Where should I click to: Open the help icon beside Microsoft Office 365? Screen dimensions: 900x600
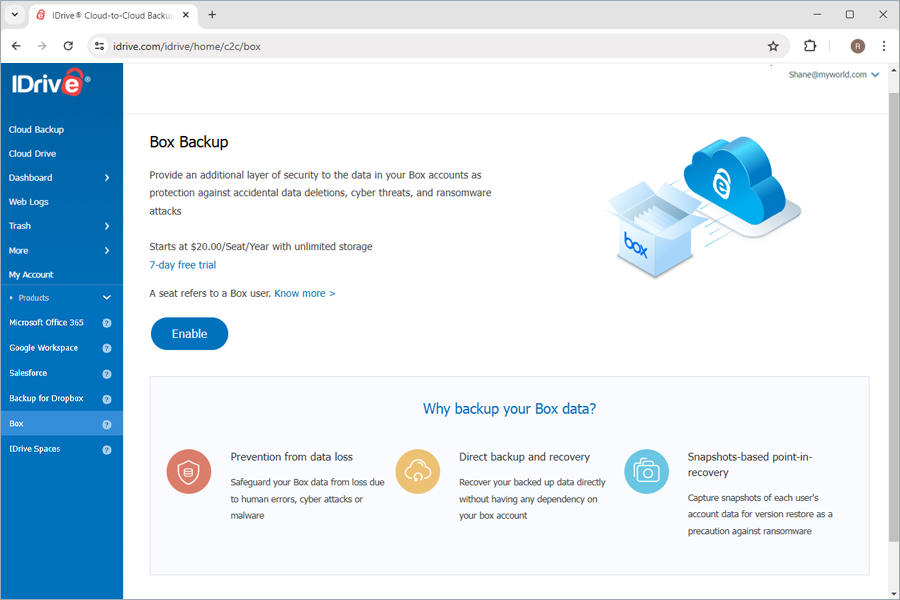107,322
